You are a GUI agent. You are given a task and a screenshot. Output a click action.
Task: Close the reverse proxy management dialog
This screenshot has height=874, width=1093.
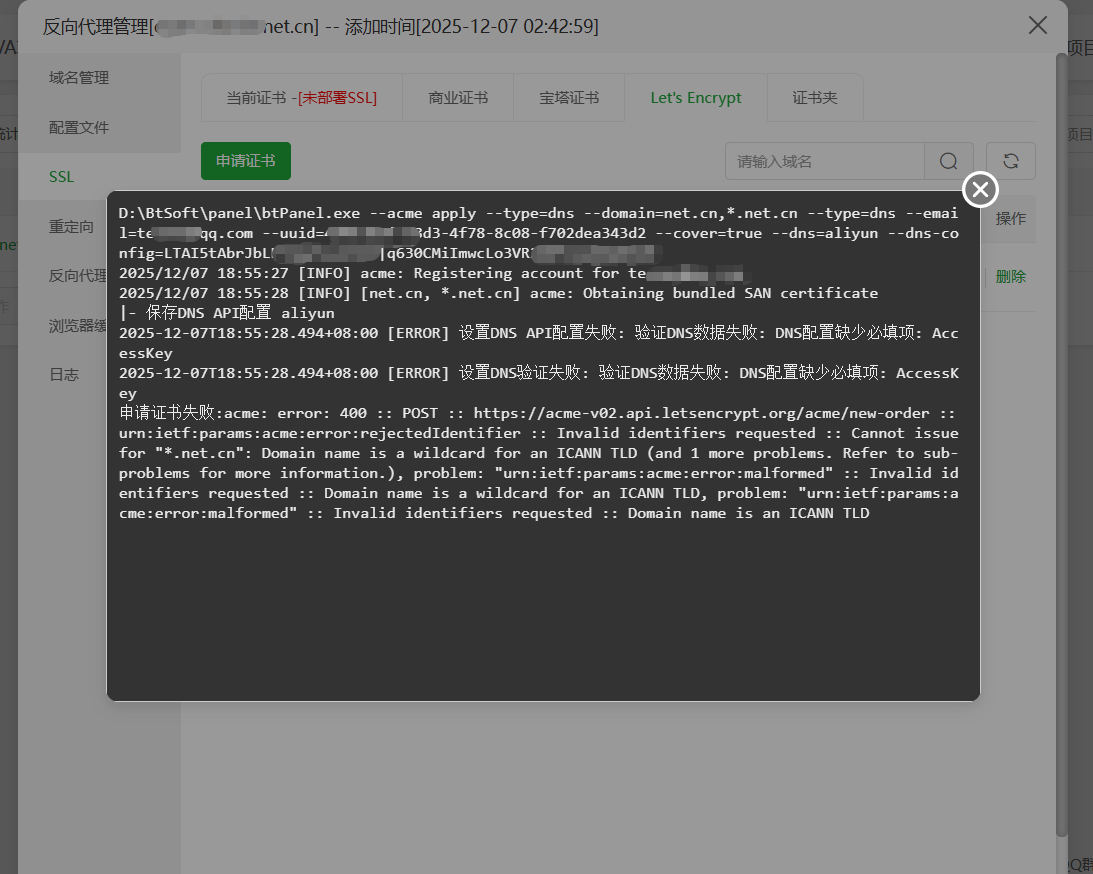point(1037,26)
